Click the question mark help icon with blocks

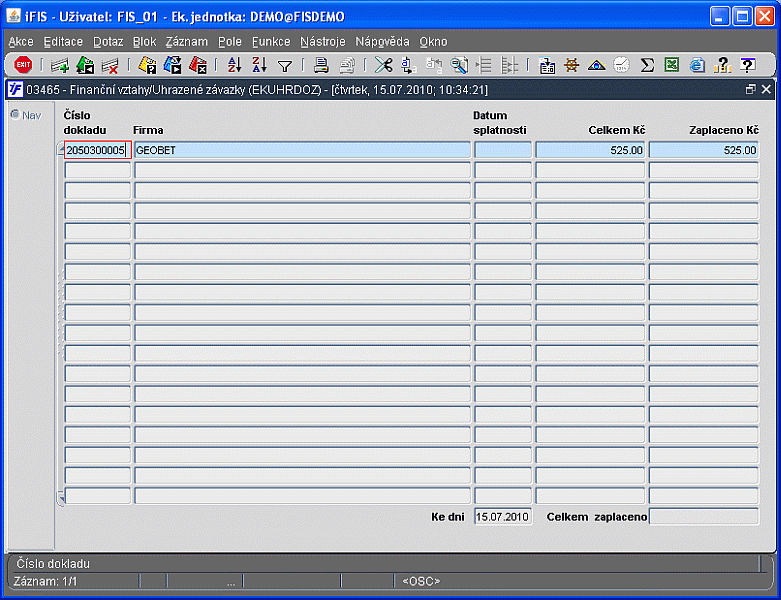[x=722, y=65]
